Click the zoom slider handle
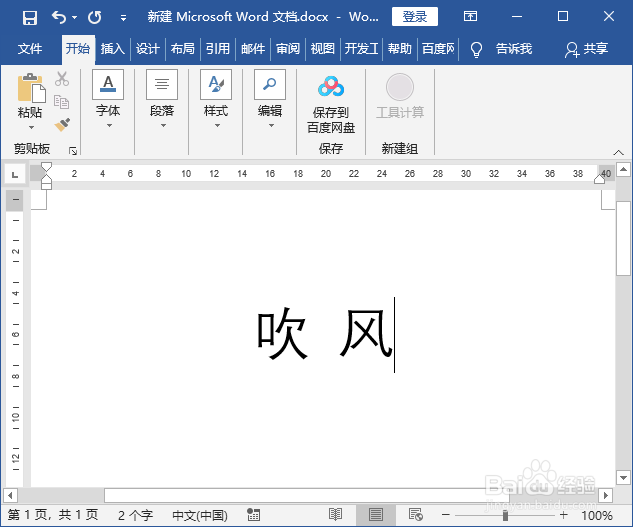This screenshot has height=527, width=633. 505,515
